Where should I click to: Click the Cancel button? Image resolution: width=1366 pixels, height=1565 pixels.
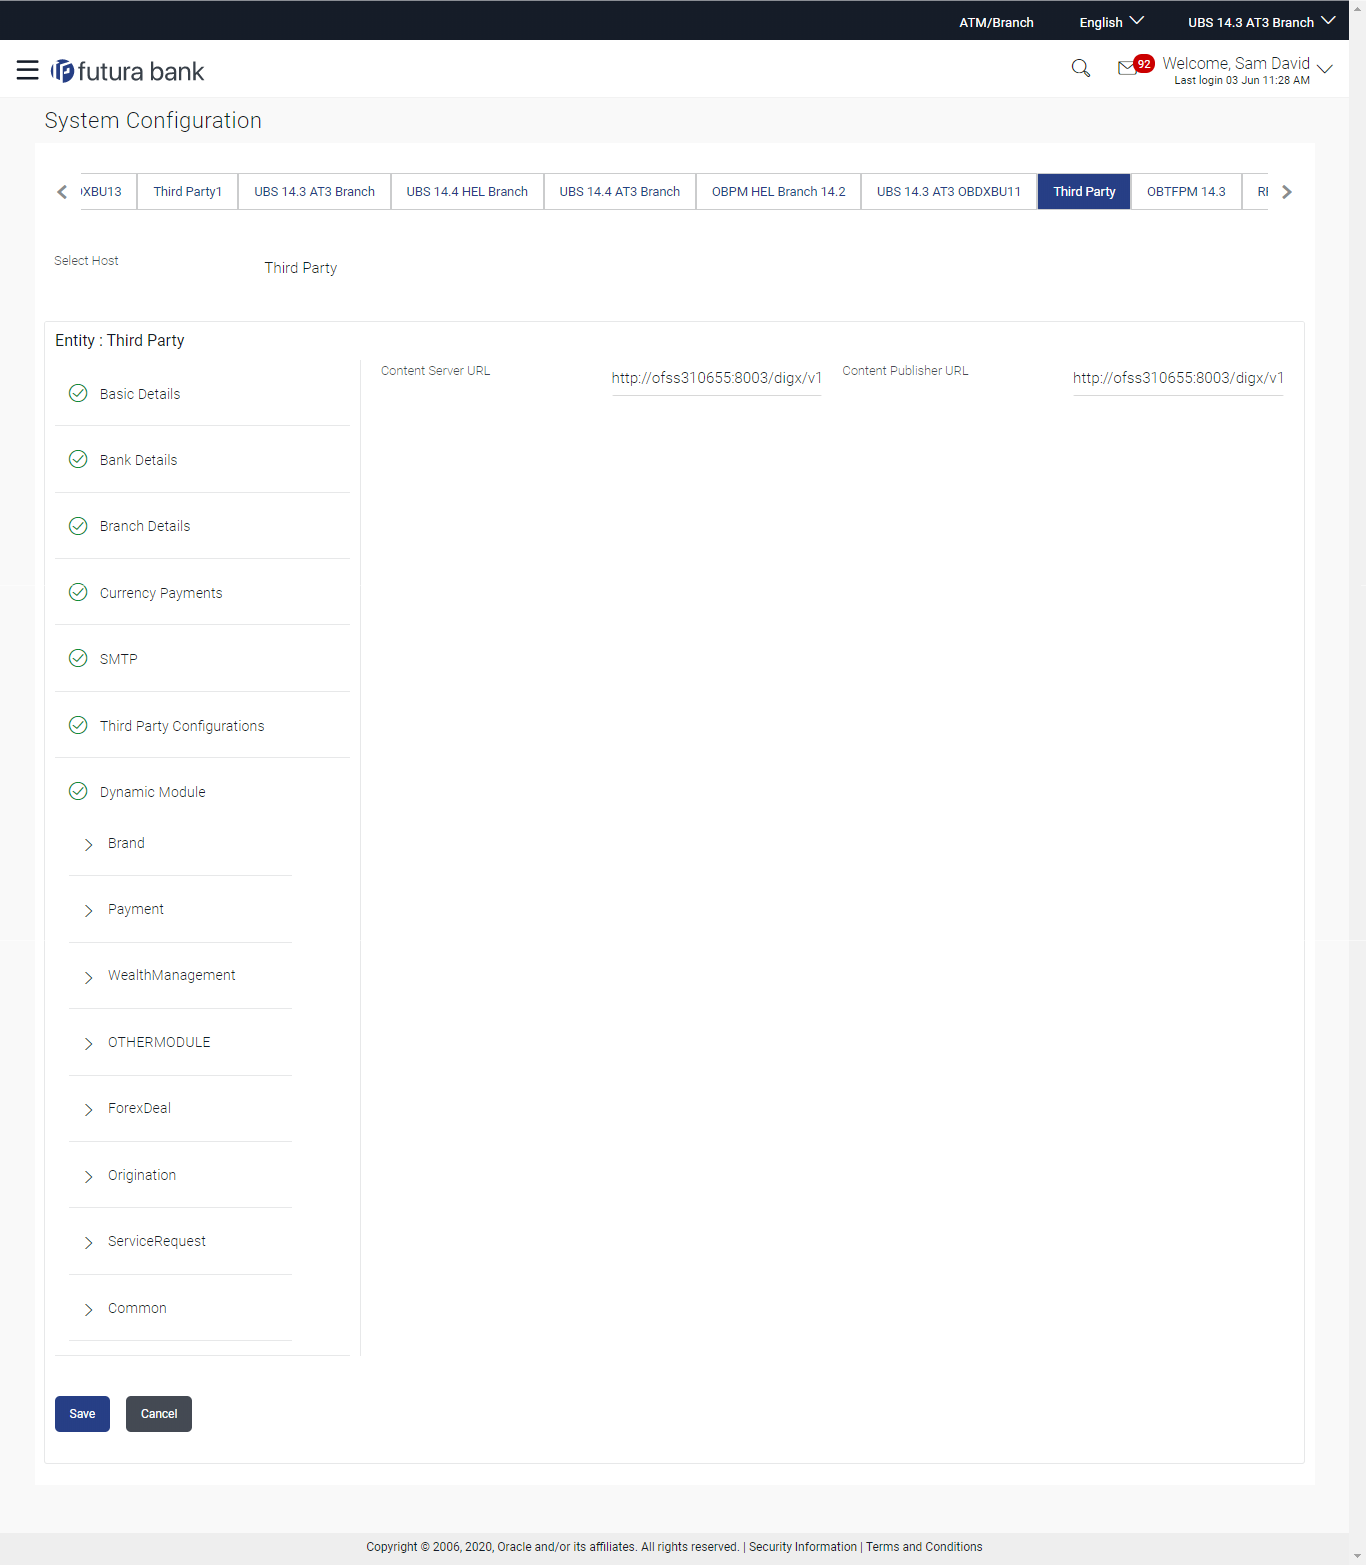click(159, 1414)
